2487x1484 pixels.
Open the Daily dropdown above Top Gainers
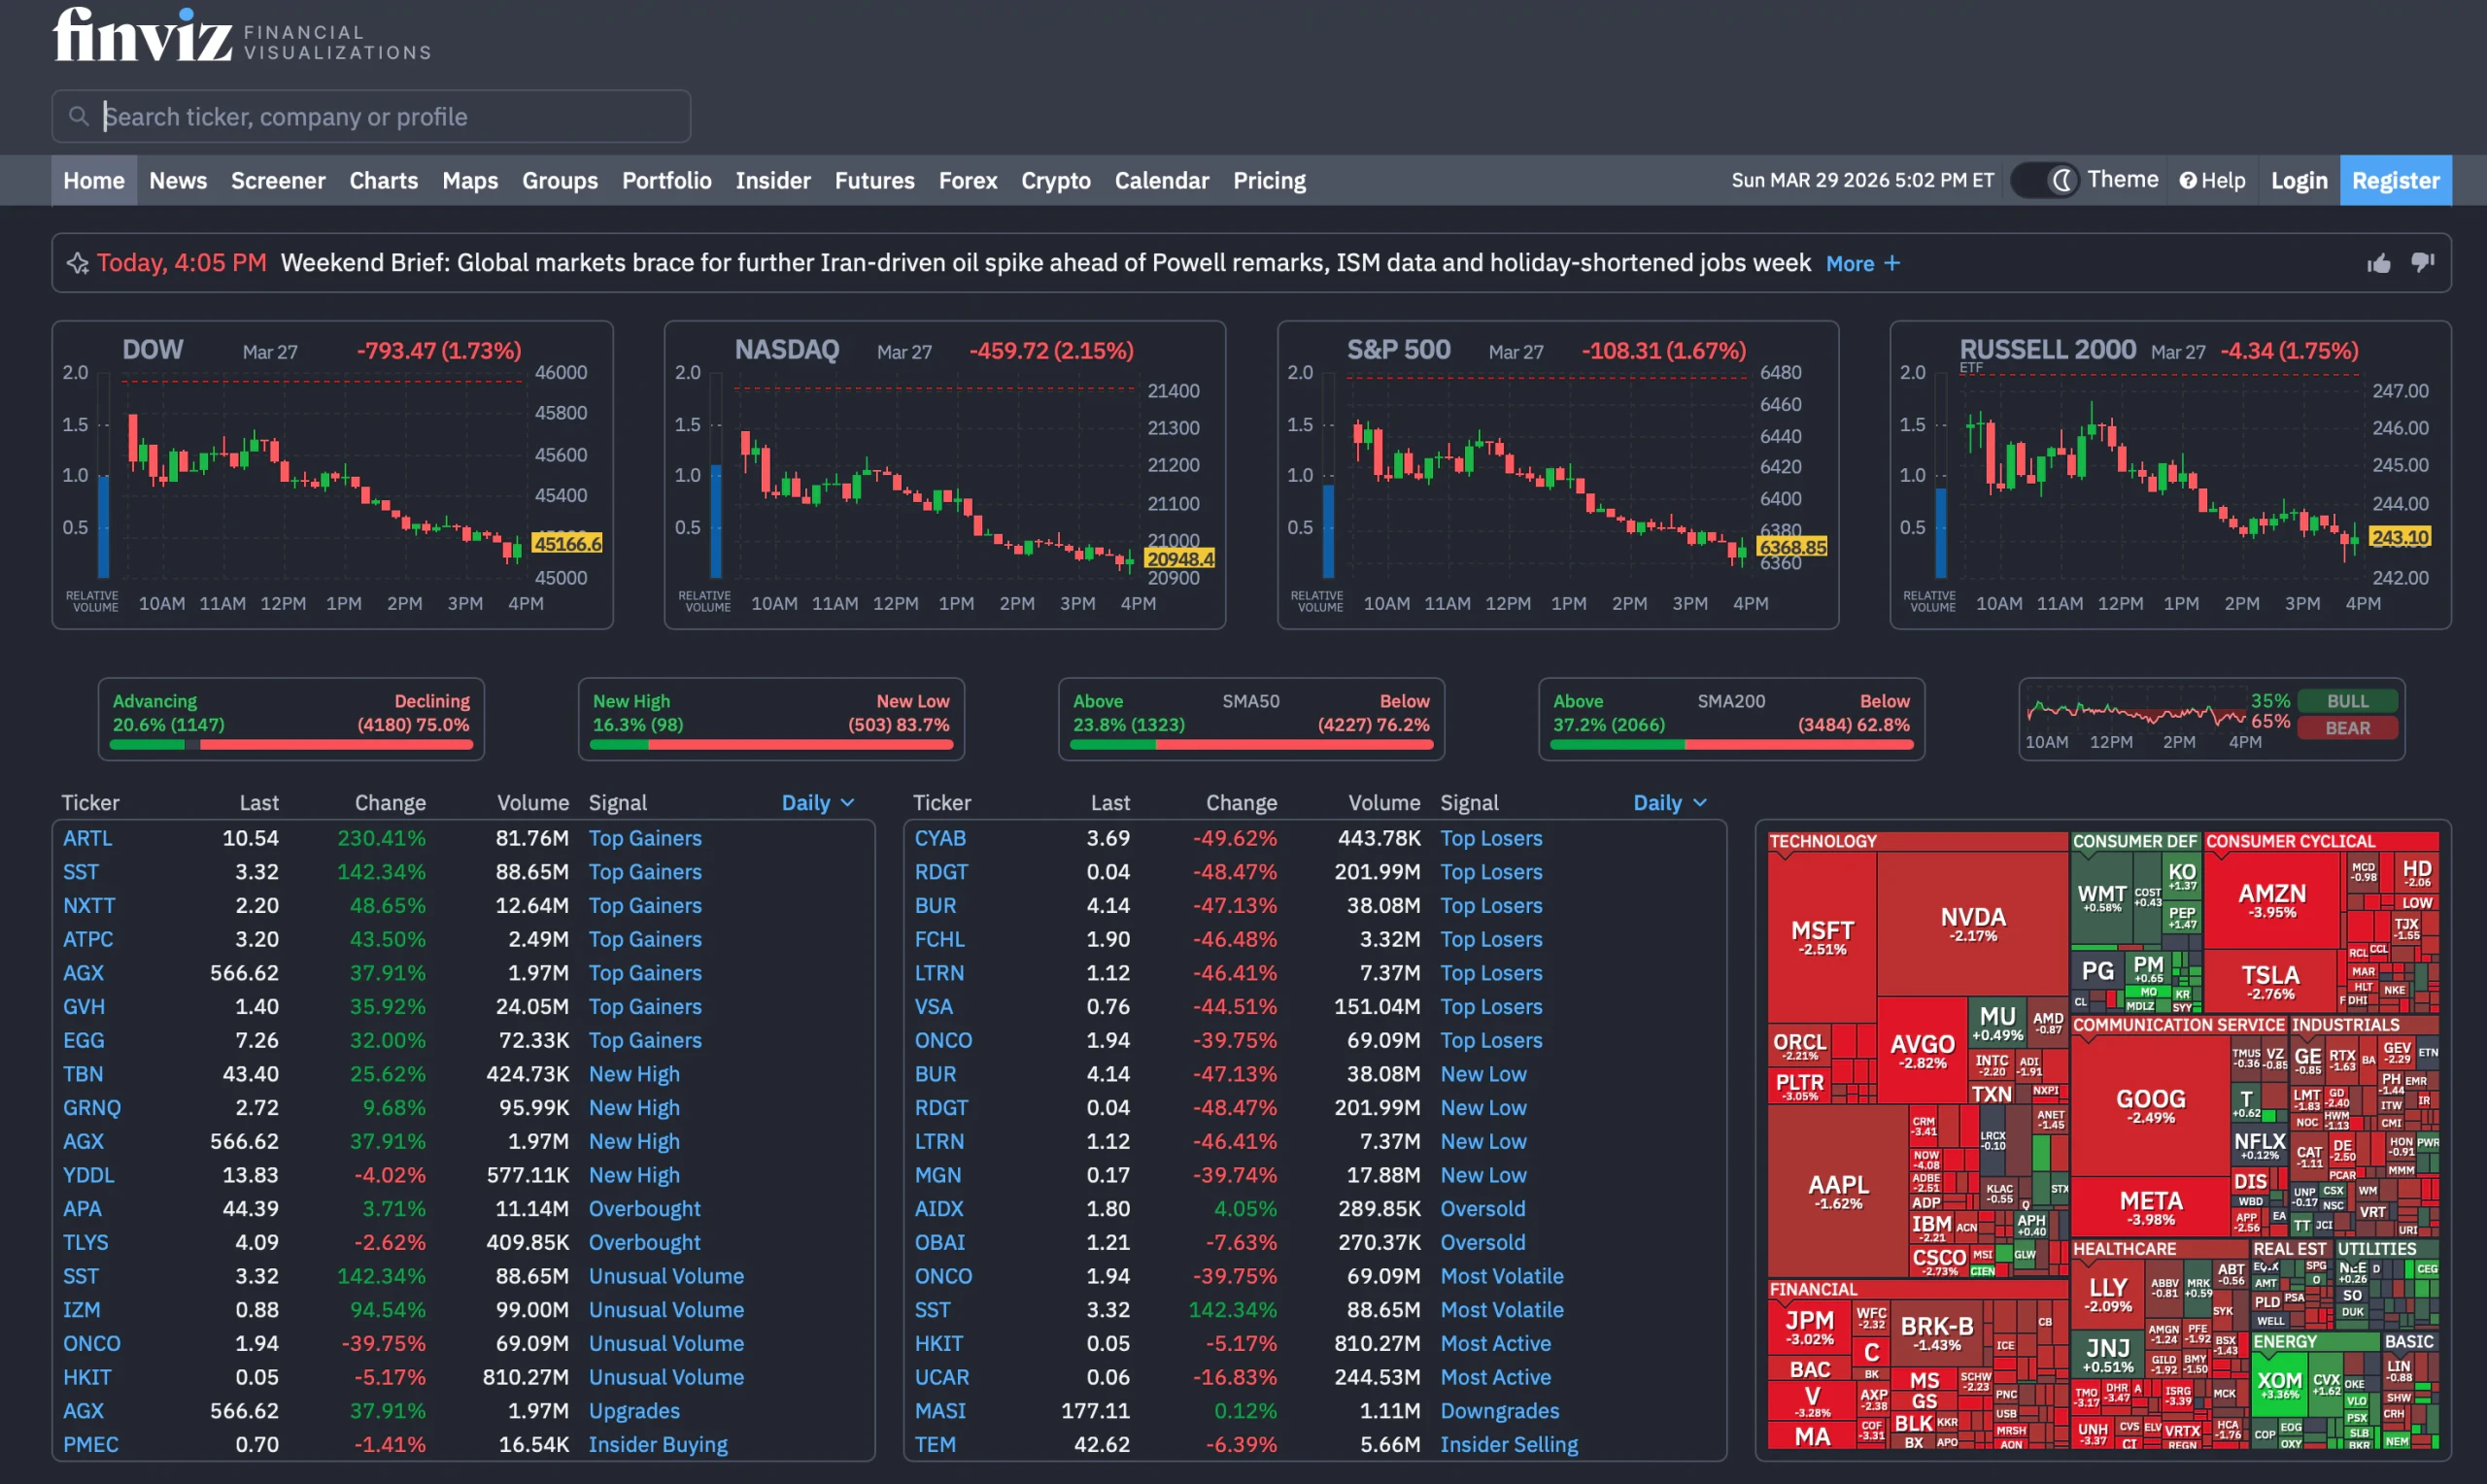click(x=817, y=802)
